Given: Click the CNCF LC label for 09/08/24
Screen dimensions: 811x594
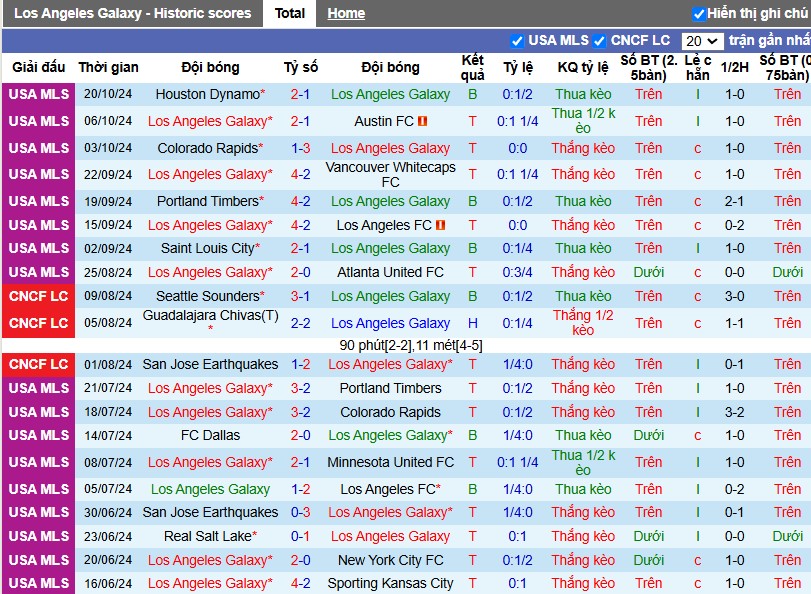Looking at the screenshot, I should [39, 296].
